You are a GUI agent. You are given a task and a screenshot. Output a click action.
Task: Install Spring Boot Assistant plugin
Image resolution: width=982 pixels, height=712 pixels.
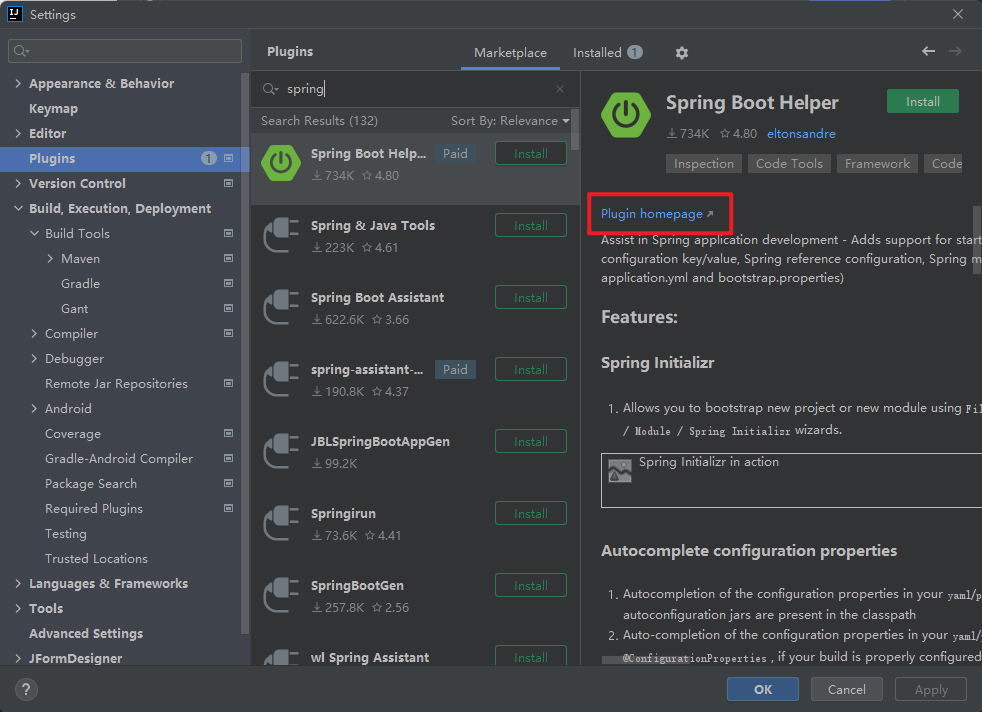530,297
